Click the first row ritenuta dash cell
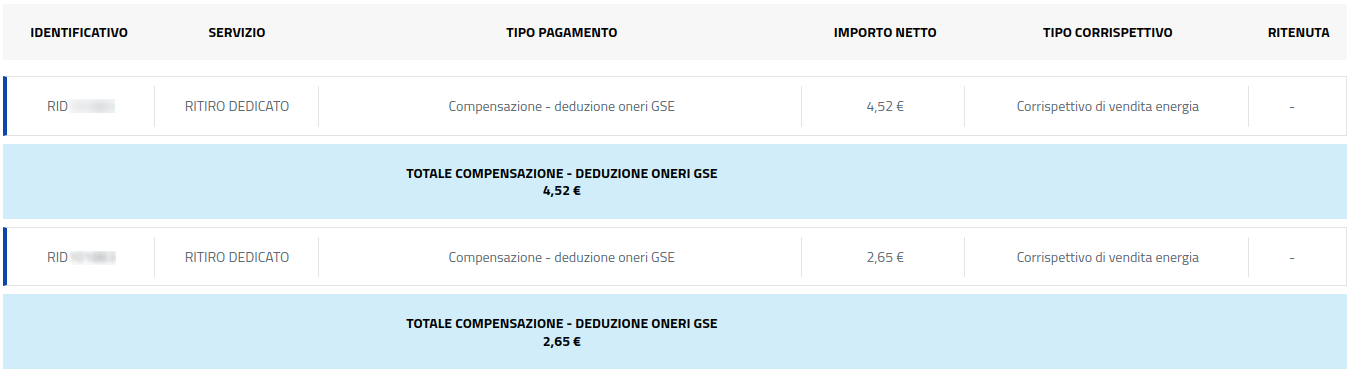Screen dimensions: 1350x372 click(x=1292, y=106)
